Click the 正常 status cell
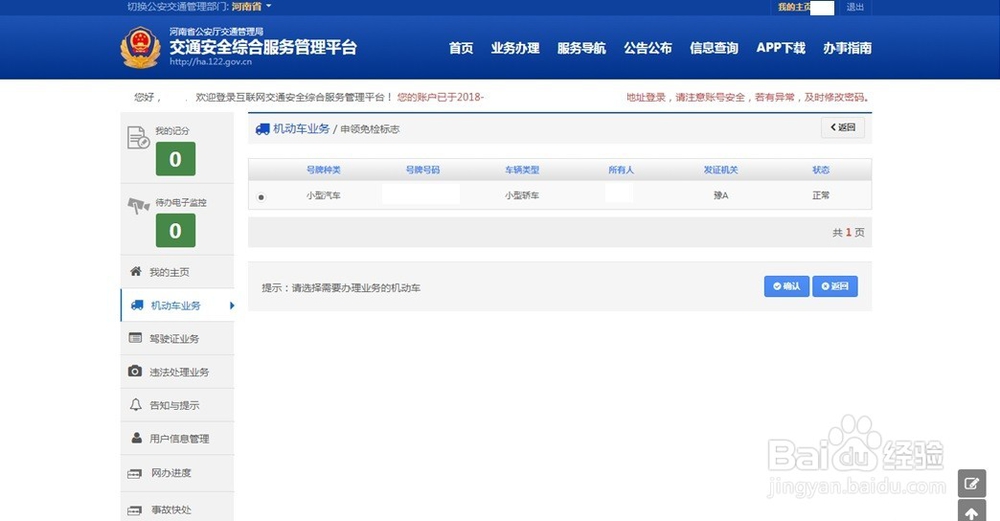The image size is (1000, 521). point(821,195)
